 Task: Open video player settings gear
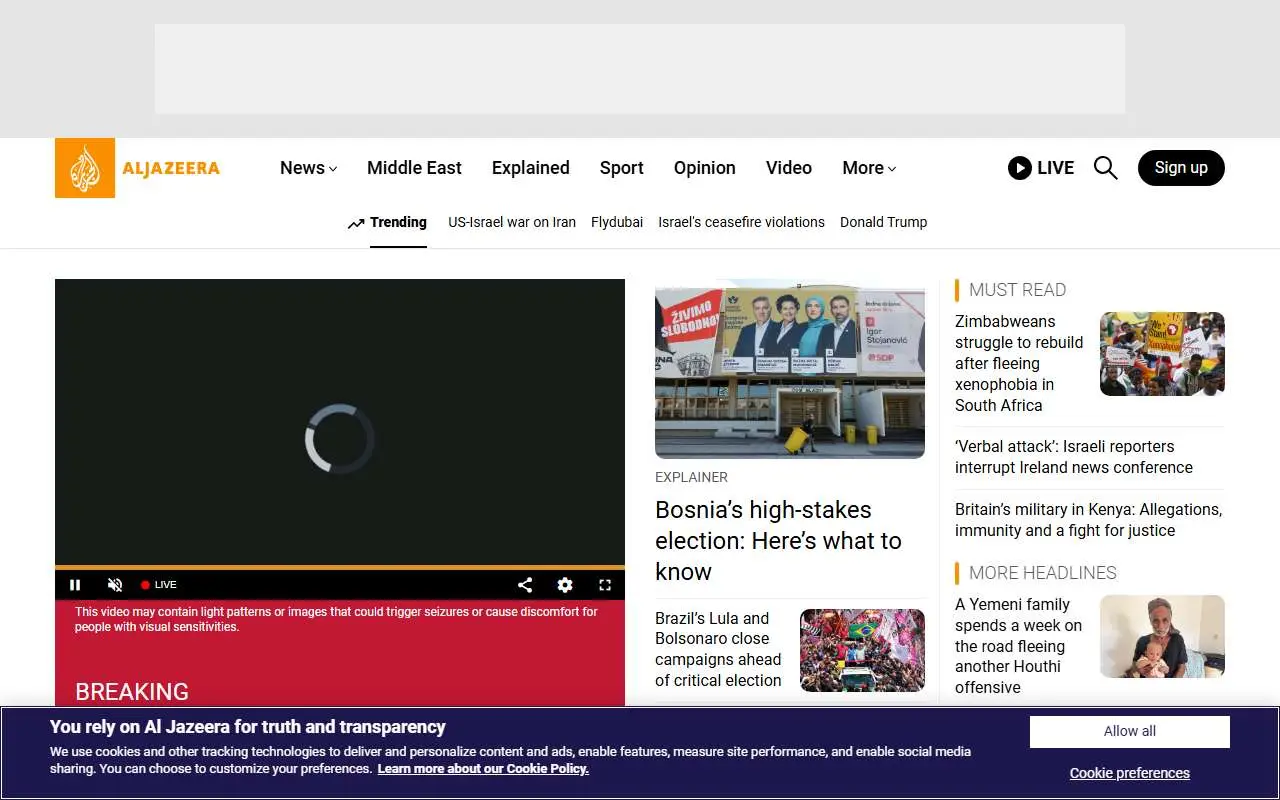click(x=565, y=585)
